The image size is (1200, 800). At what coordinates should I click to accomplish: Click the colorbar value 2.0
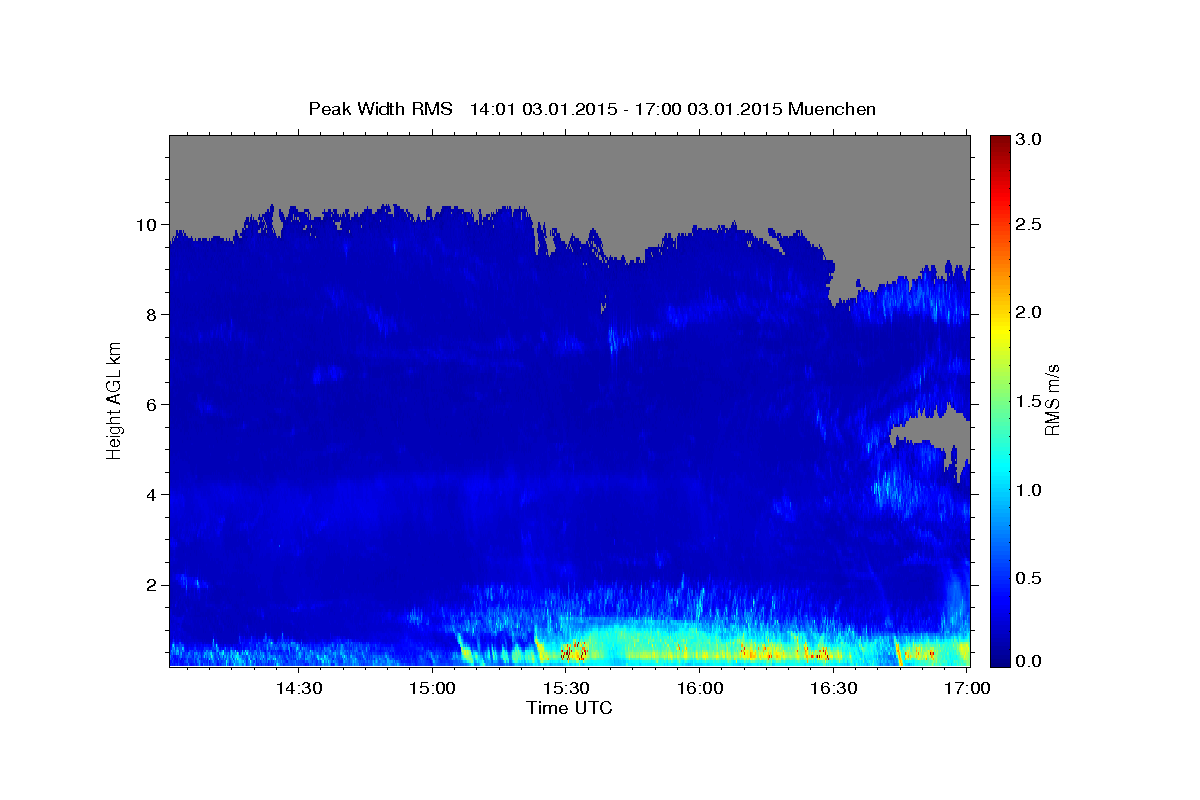pyautogui.click(x=1030, y=313)
